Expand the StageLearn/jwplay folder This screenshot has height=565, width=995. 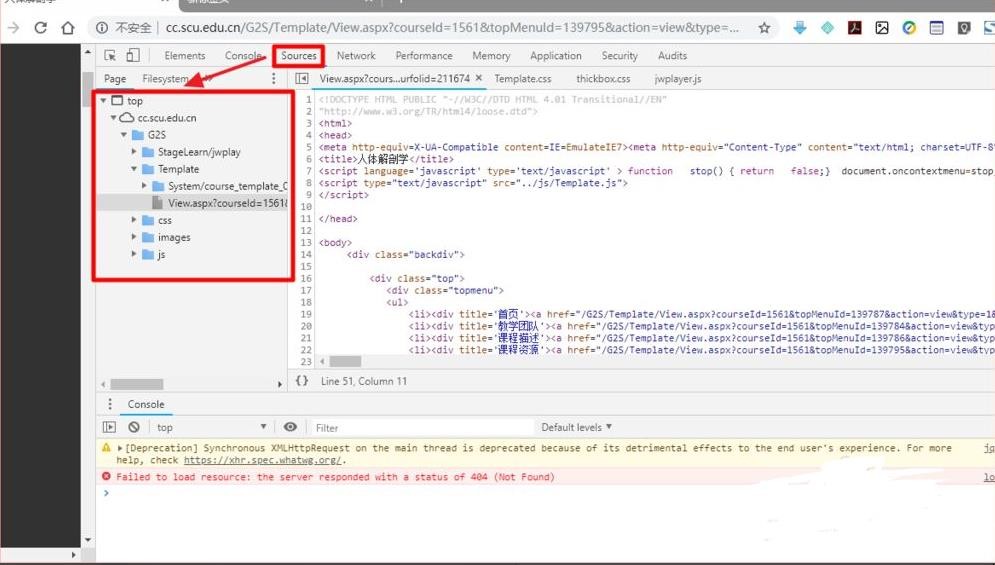pos(134,152)
